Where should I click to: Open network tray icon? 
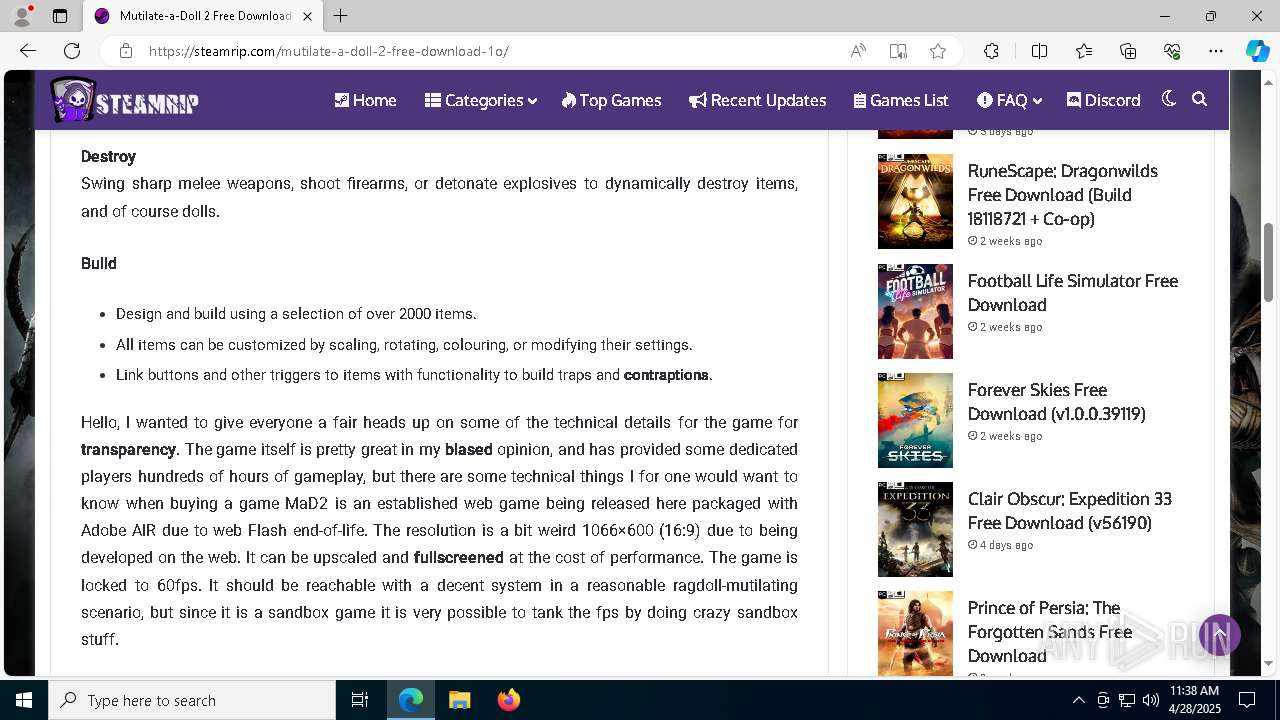[1127, 700]
